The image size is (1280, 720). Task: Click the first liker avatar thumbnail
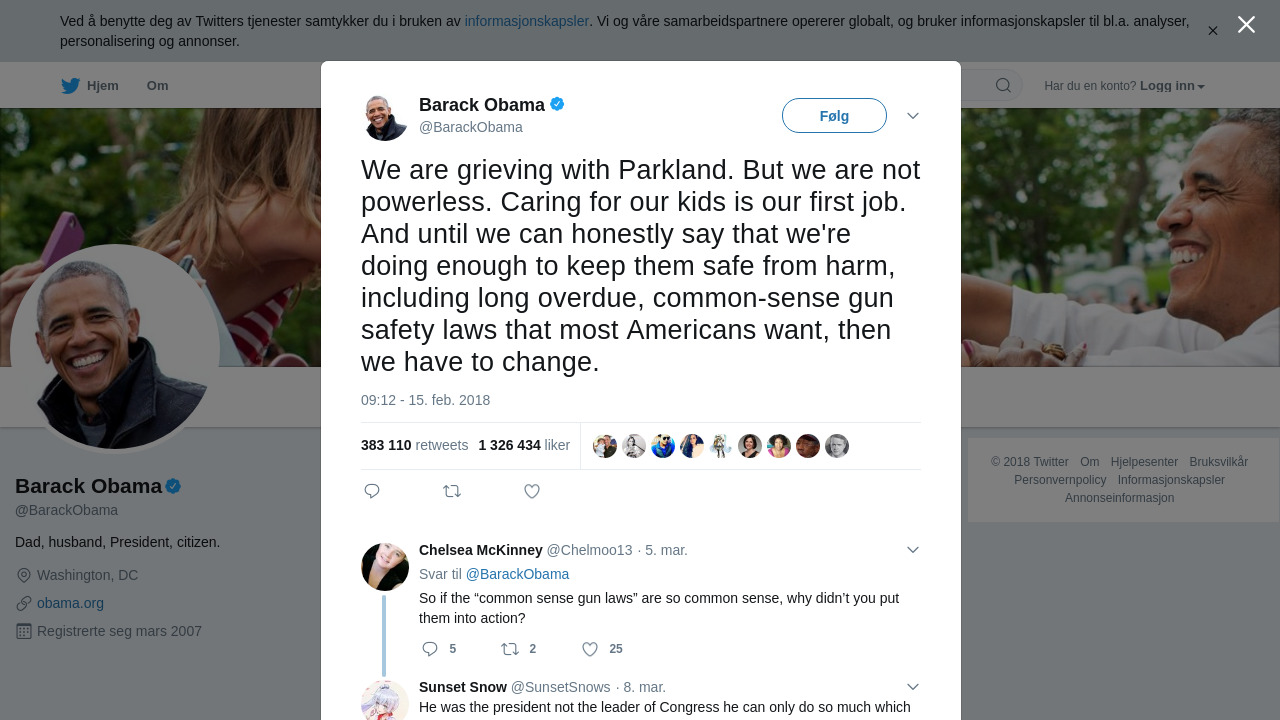(x=605, y=446)
